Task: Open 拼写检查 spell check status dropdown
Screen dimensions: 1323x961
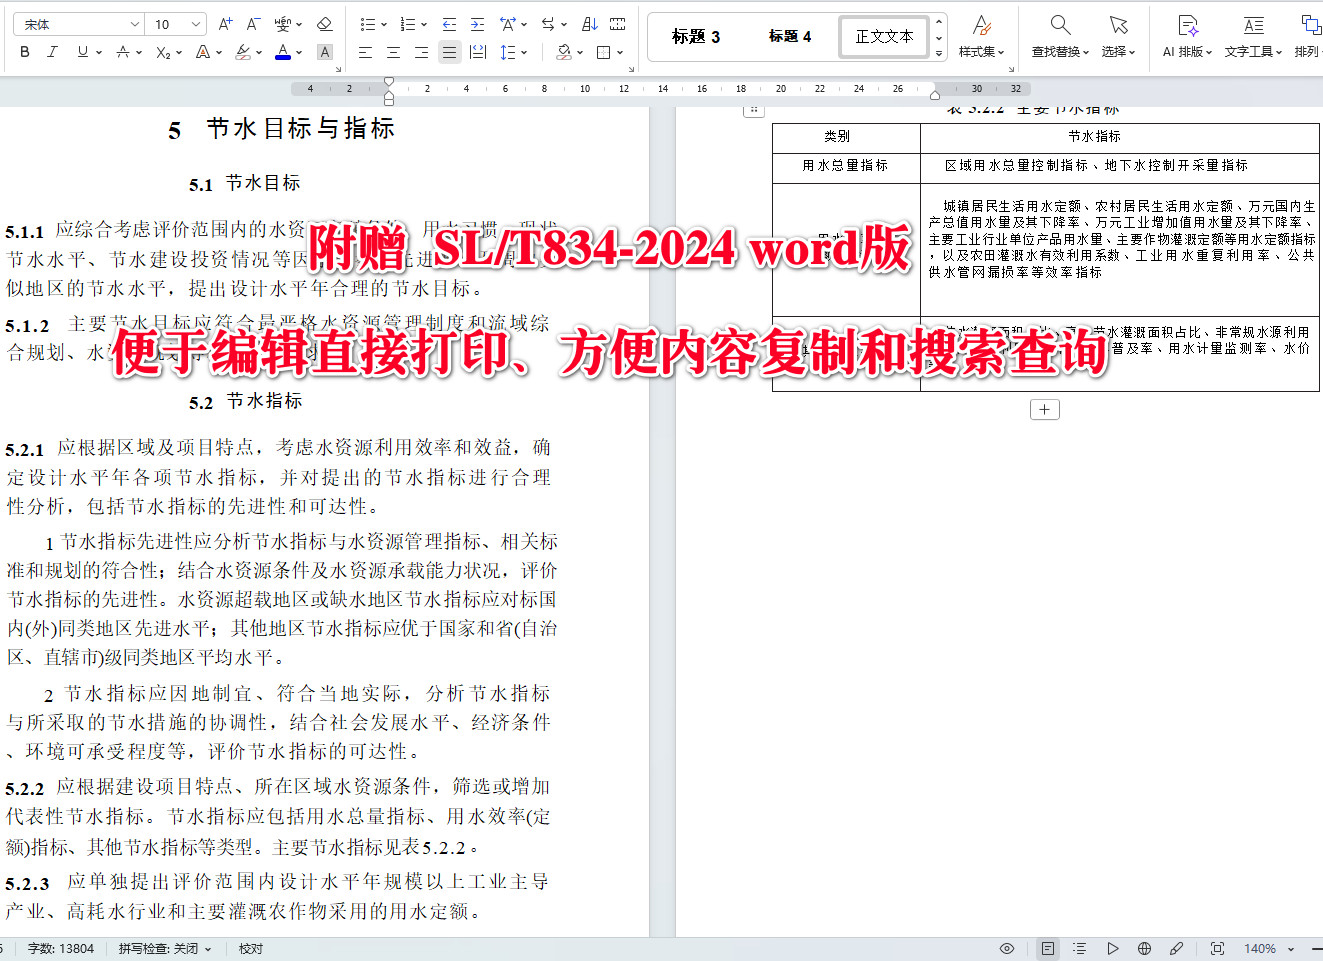Action: tap(165, 948)
